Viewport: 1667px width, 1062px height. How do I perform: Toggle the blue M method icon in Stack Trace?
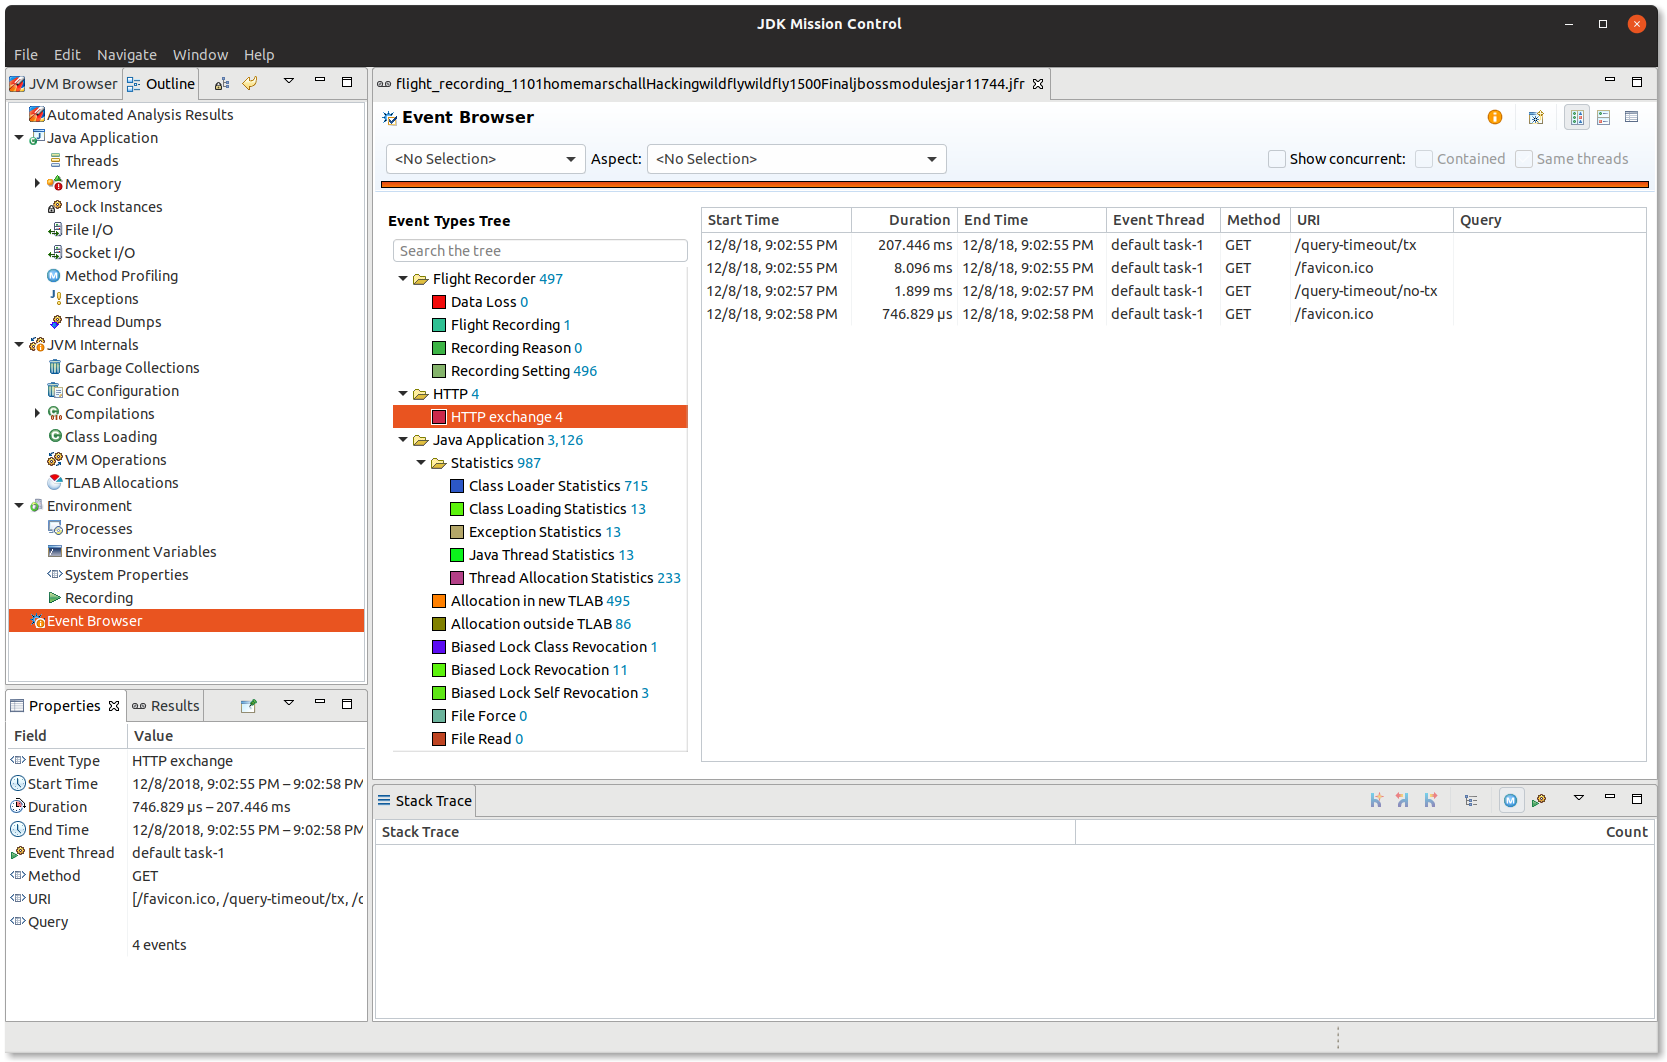(x=1511, y=800)
